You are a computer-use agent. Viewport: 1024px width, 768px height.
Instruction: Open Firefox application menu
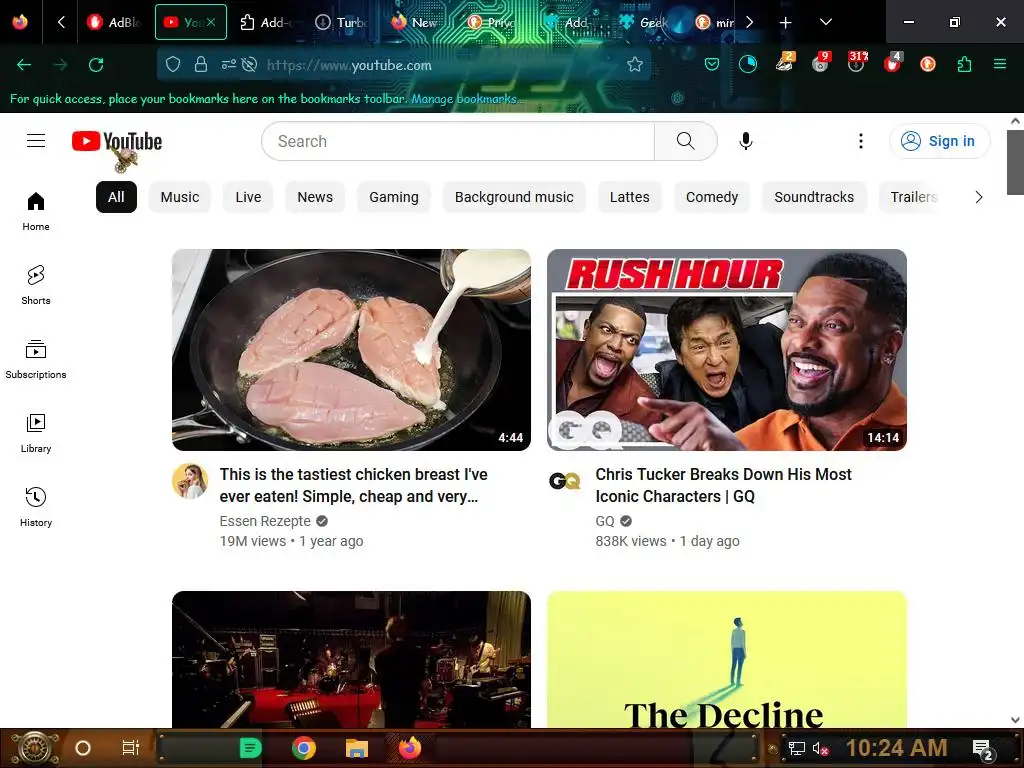tap(1000, 65)
